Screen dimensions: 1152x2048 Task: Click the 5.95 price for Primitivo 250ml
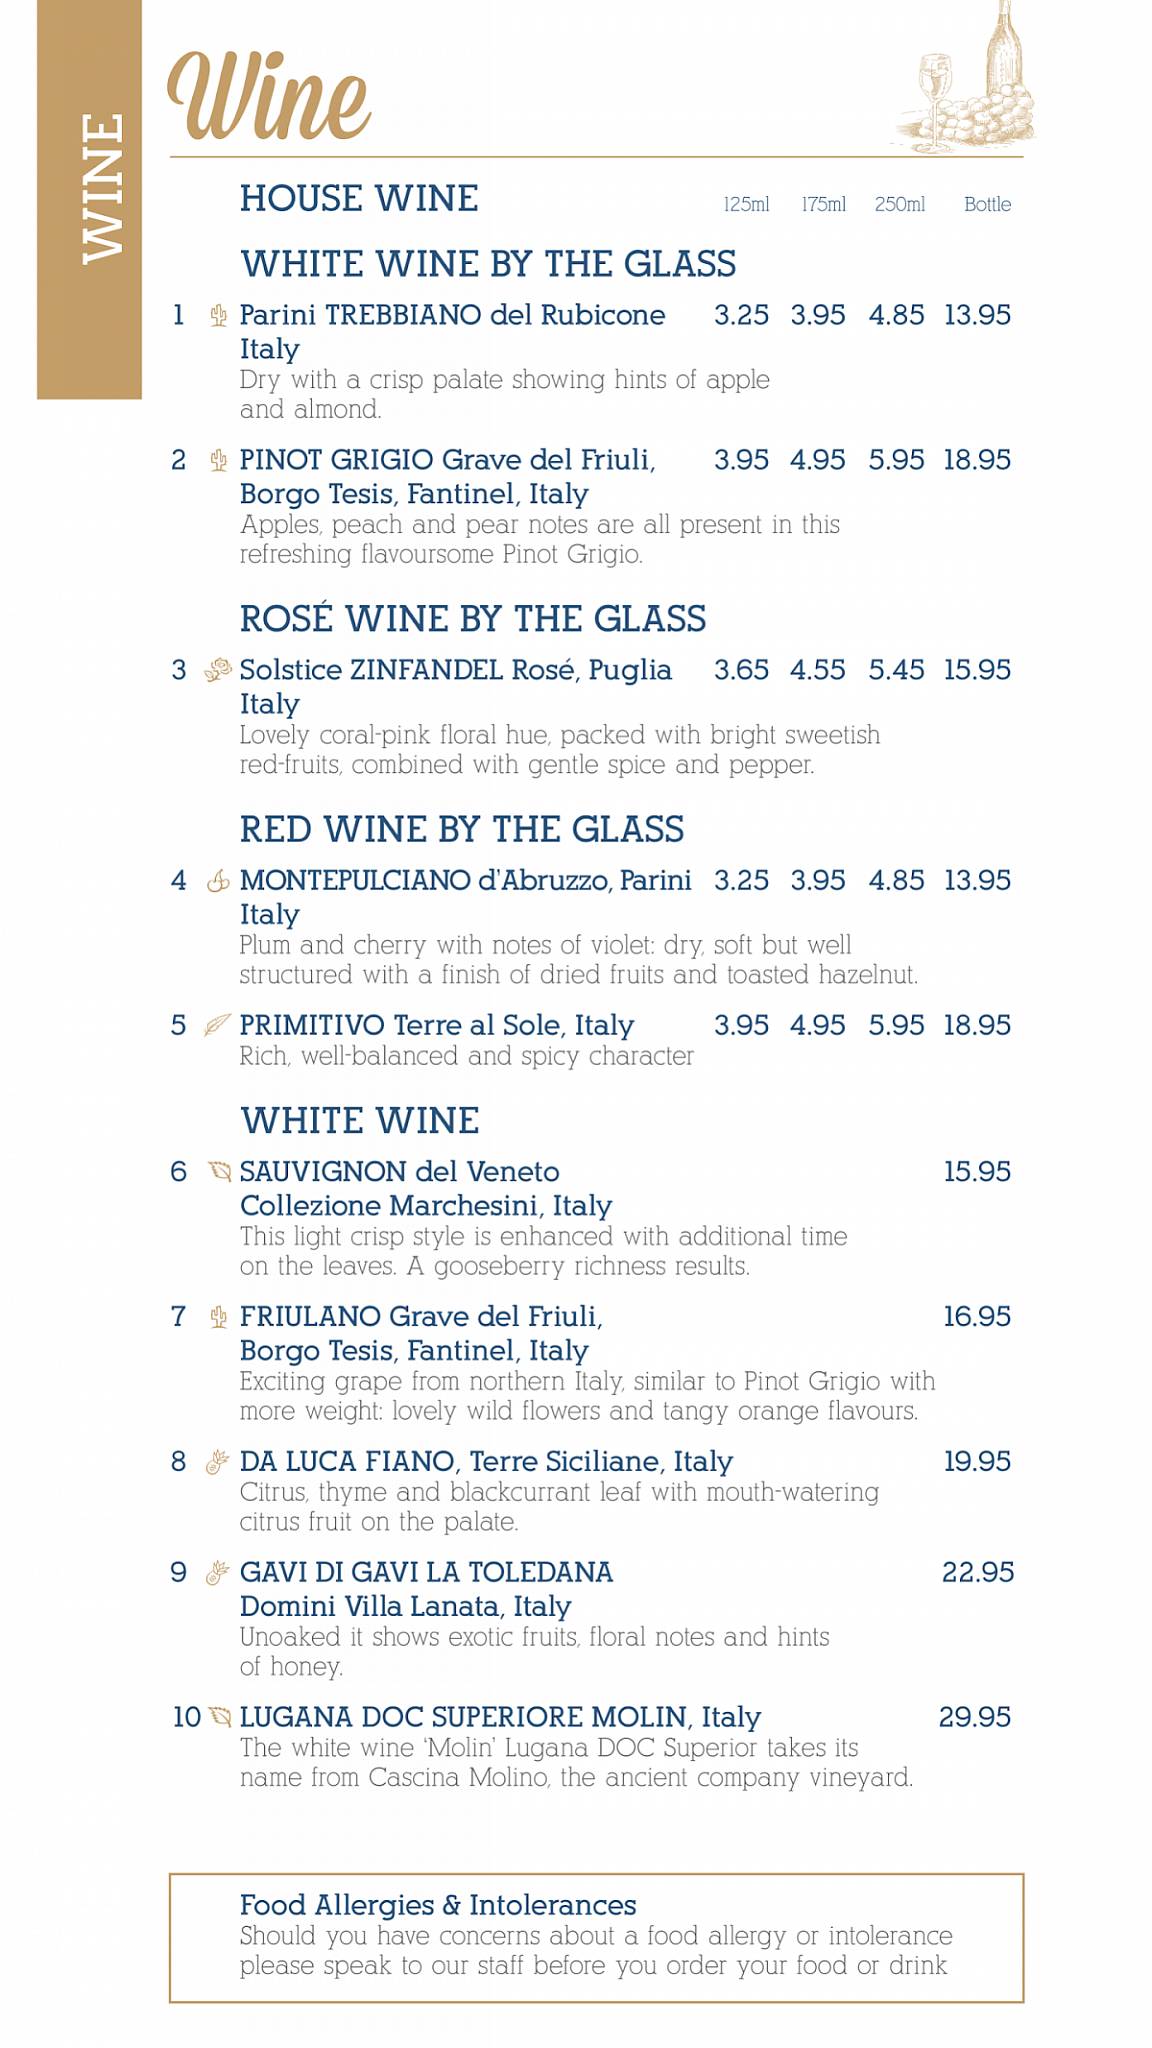point(896,1025)
